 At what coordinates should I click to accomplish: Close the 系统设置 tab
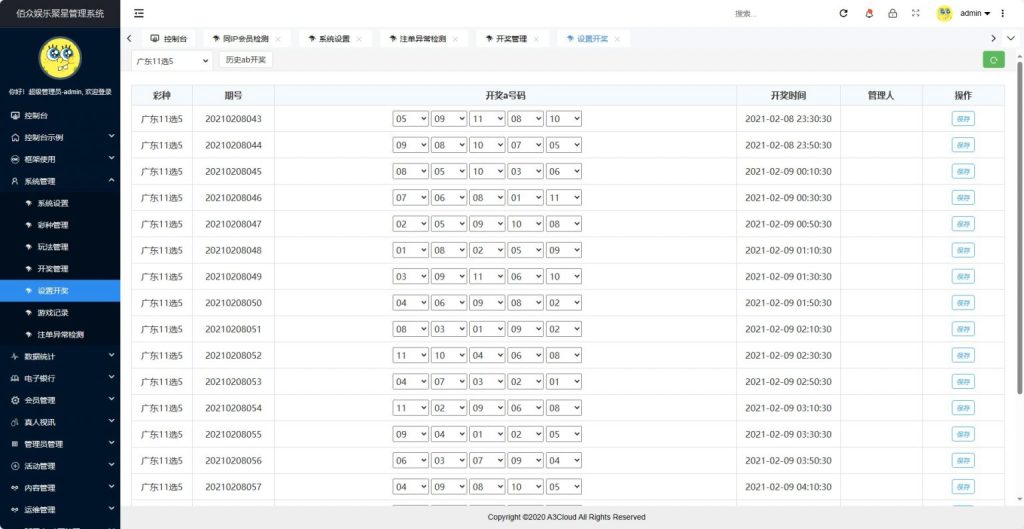coord(362,39)
